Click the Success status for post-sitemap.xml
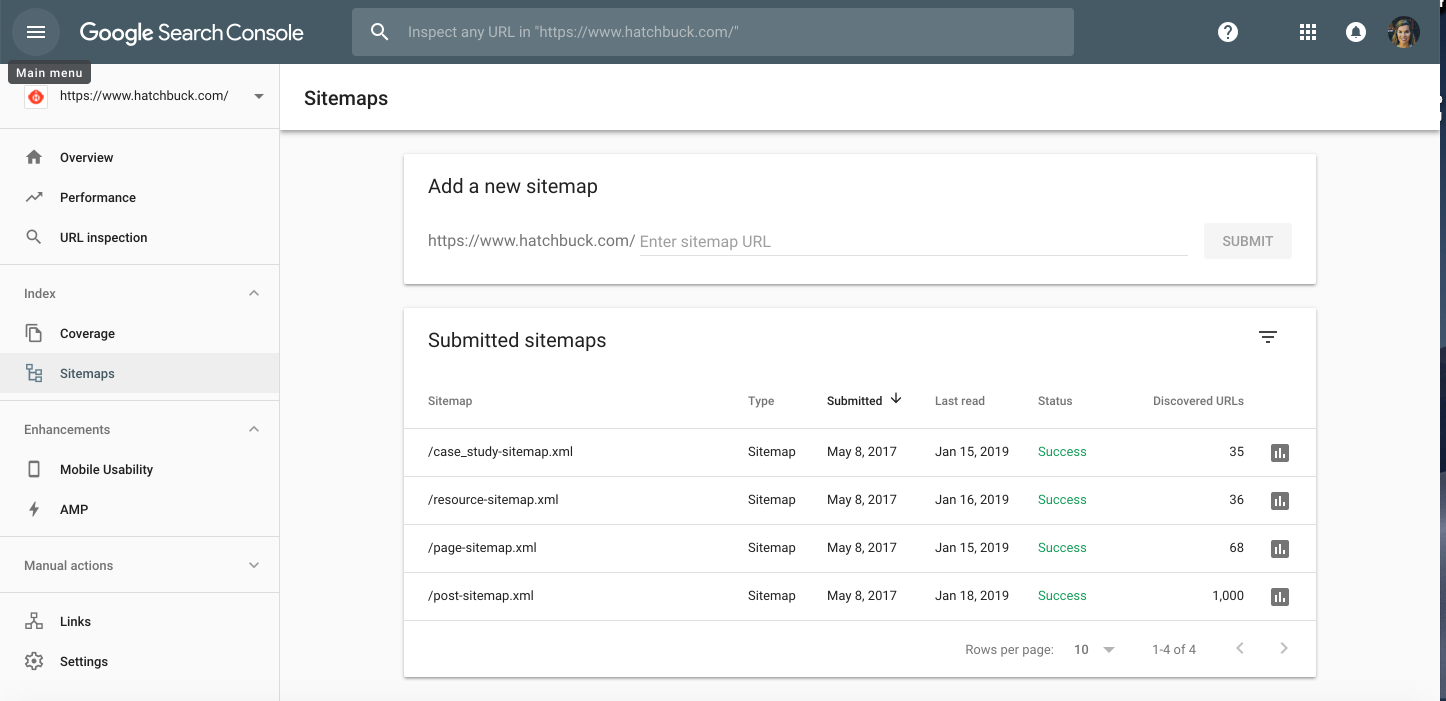 [1062, 596]
